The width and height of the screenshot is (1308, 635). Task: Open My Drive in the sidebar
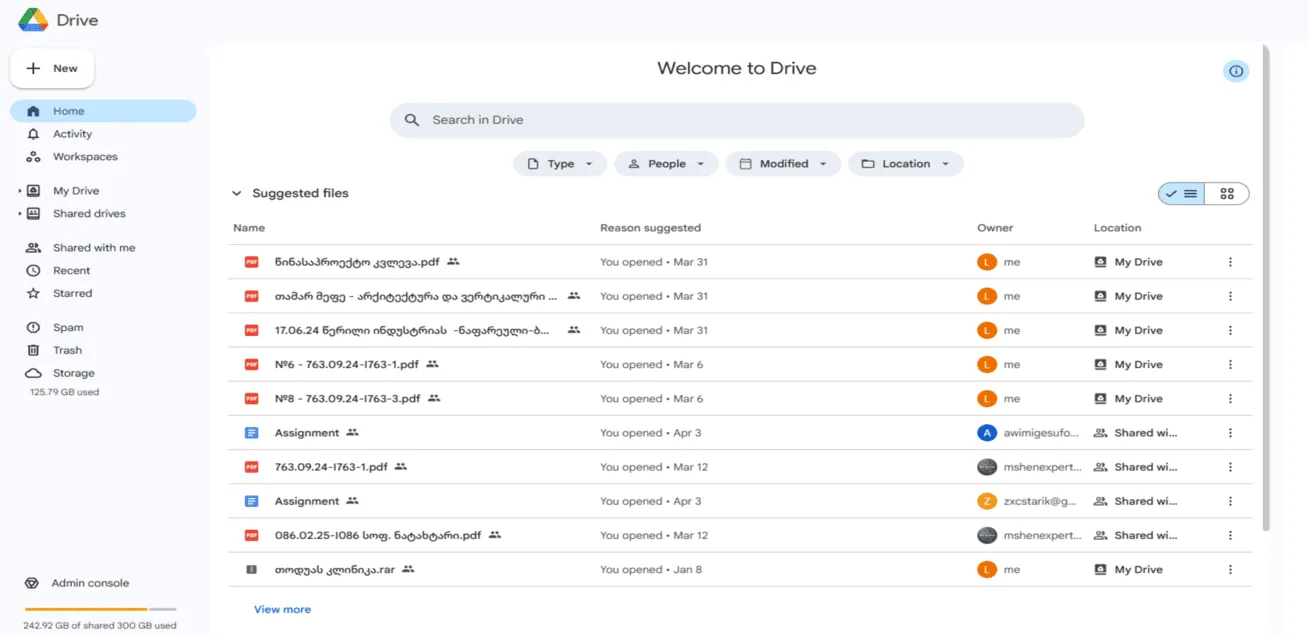pos(76,191)
